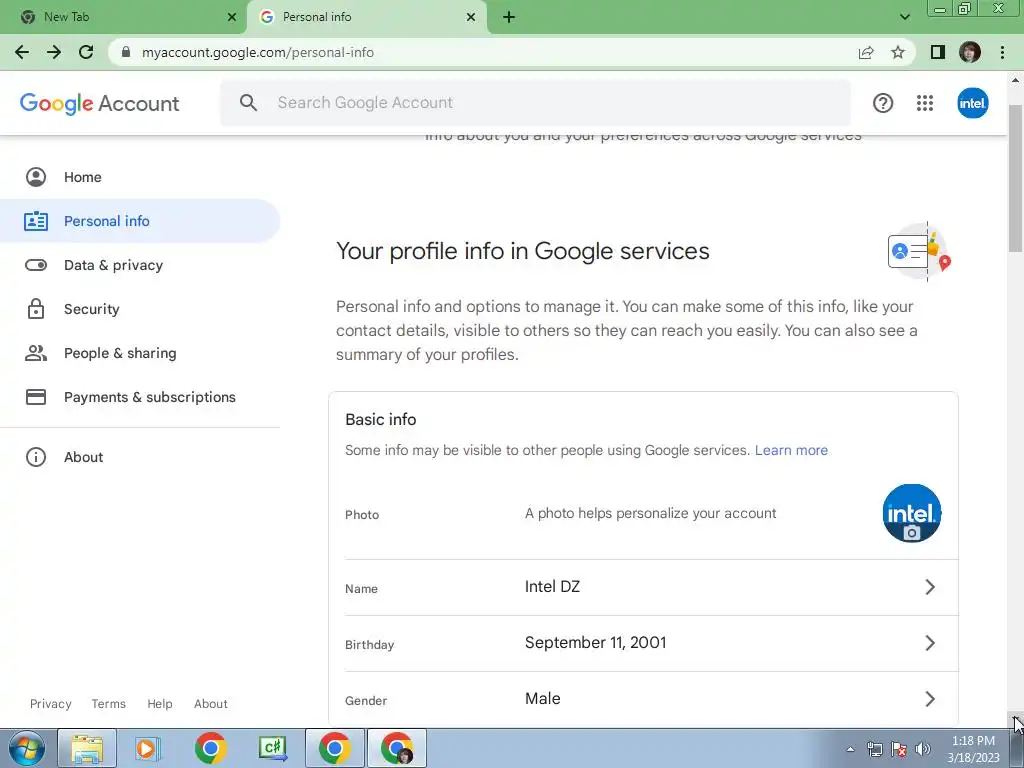Change the Intel profile photo
Screen dimensions: 1024x768
pos(912,513)
